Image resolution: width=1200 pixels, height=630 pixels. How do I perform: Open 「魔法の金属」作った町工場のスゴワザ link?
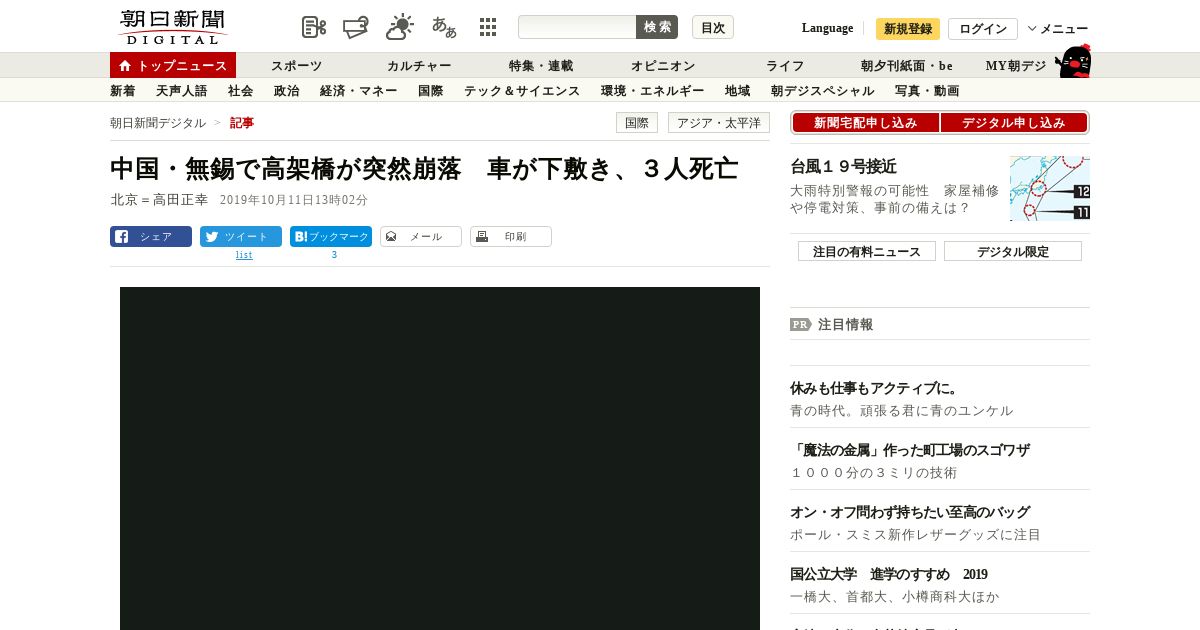pos(910,450)
